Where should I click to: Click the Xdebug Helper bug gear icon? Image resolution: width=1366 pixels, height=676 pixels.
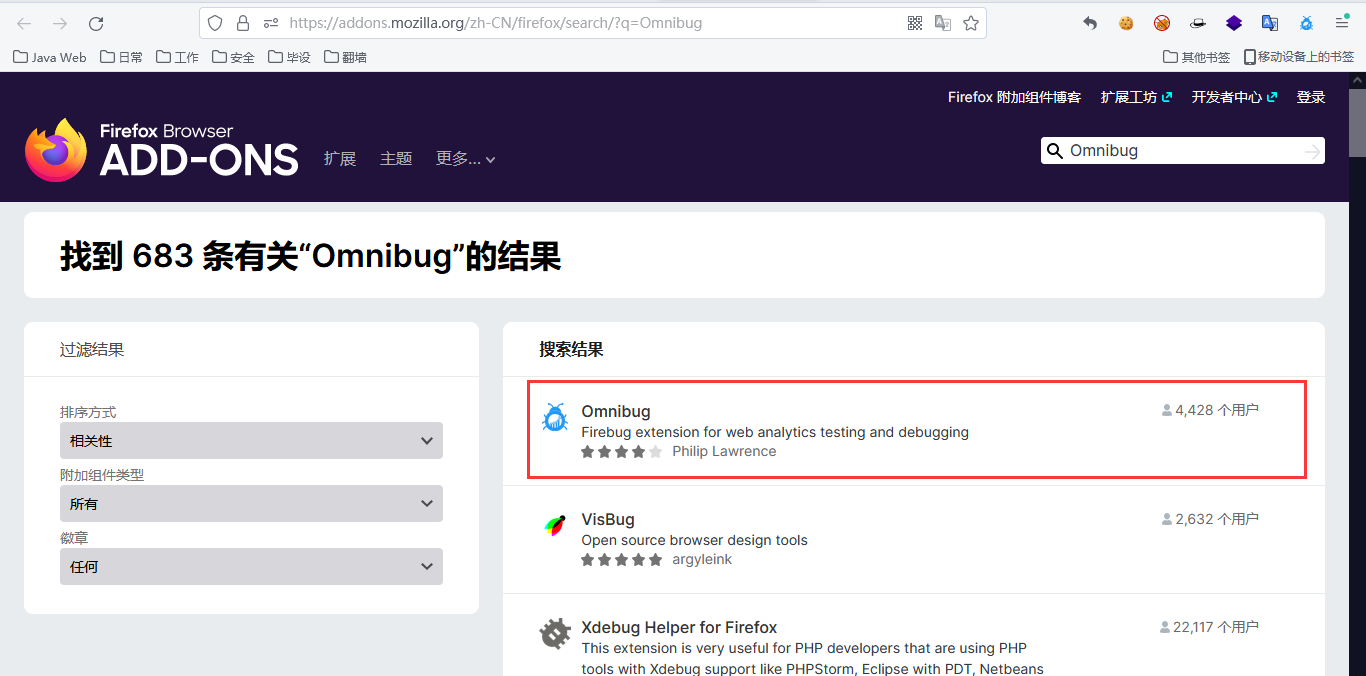554,634
